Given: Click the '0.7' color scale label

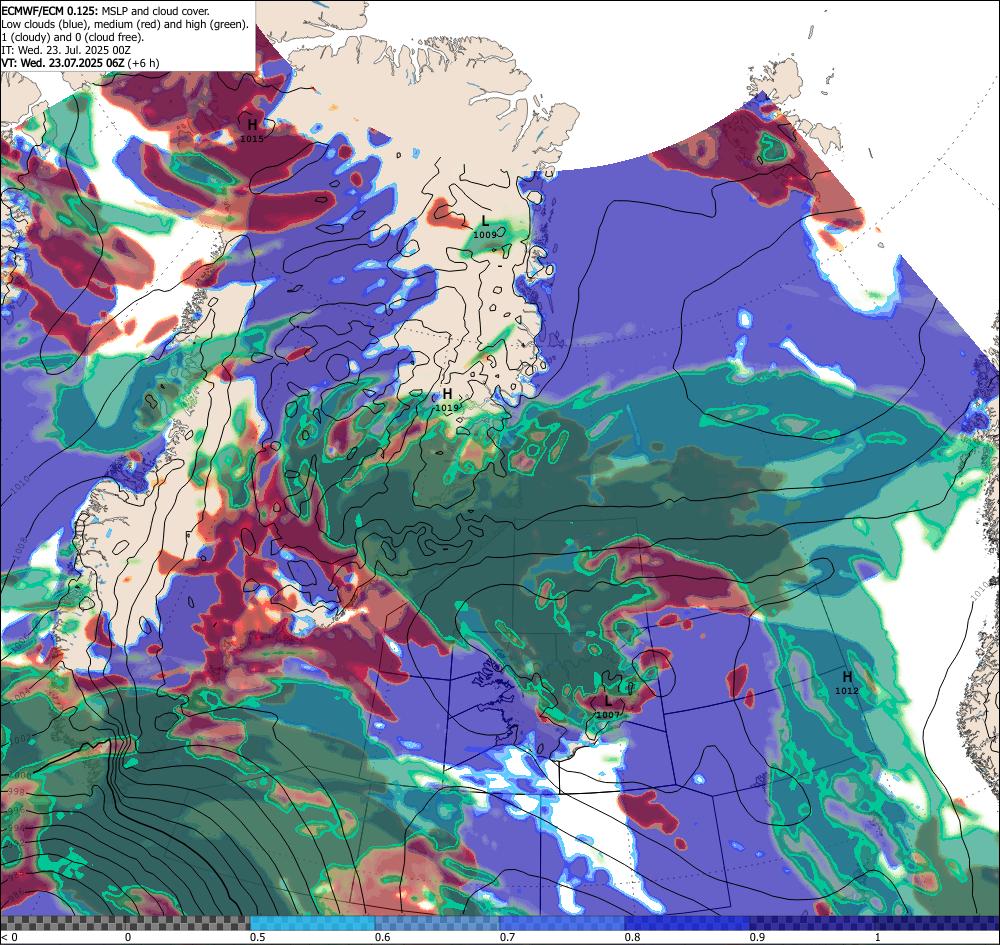Looking at the screenshot, I should coord(508,937).
